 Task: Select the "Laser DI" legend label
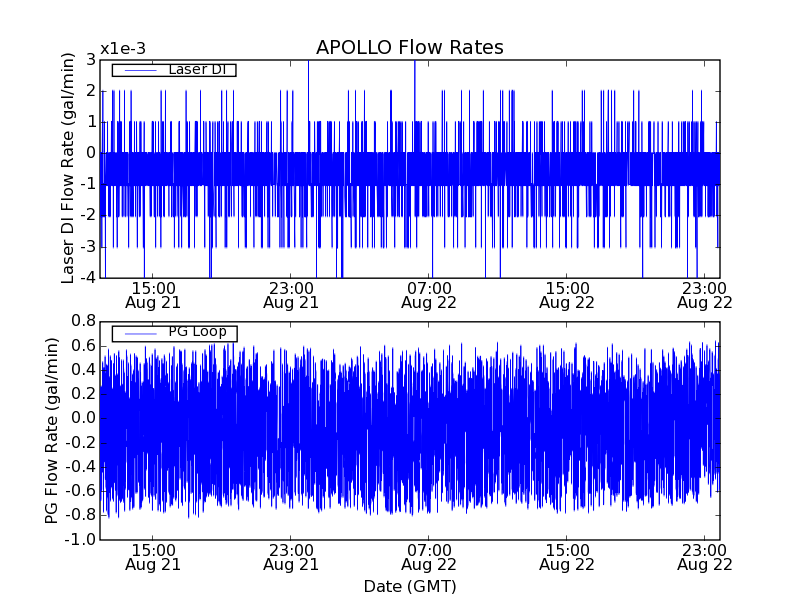pos(196,70)
